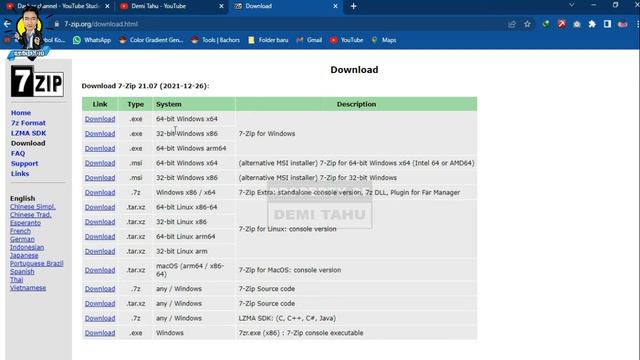Go to the Home page link
This screenshot has width=640, height=360.
click(x=21, y=113)
